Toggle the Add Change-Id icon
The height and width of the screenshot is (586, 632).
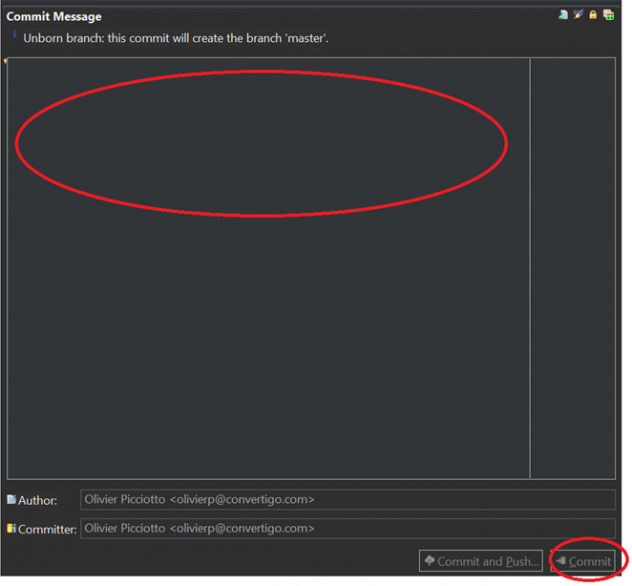point(608,15)
